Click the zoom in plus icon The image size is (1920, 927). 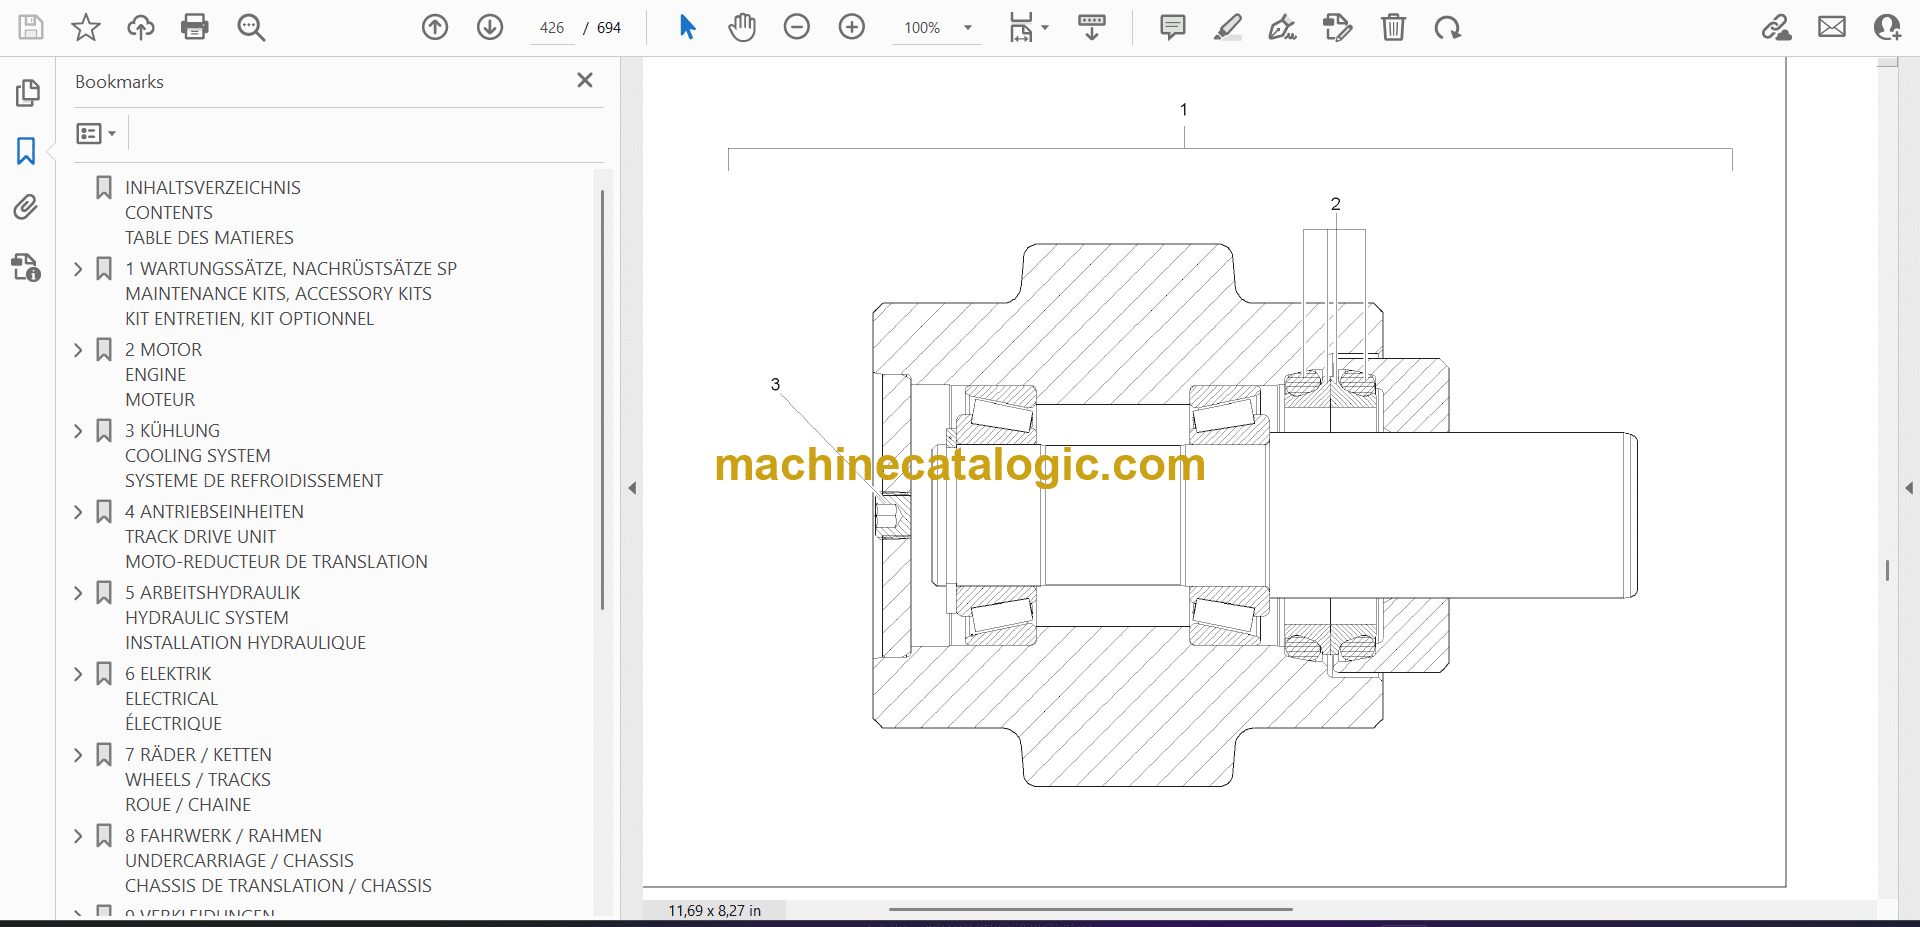pyautogui.click(x=851, y=27)
